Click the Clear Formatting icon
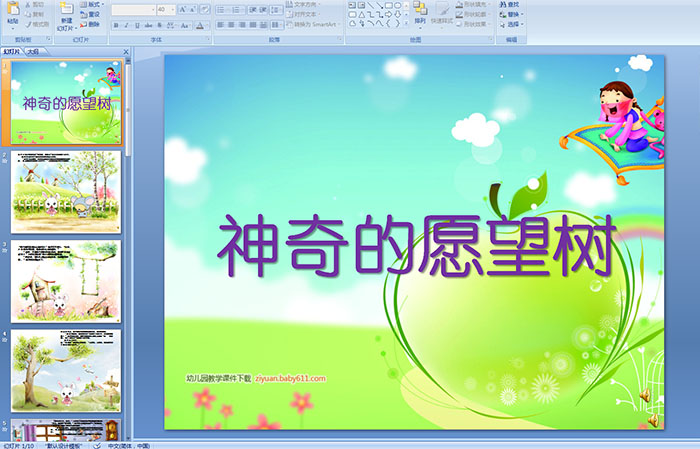This screenshot has width=700, height=449. click(x=205, y=9)
